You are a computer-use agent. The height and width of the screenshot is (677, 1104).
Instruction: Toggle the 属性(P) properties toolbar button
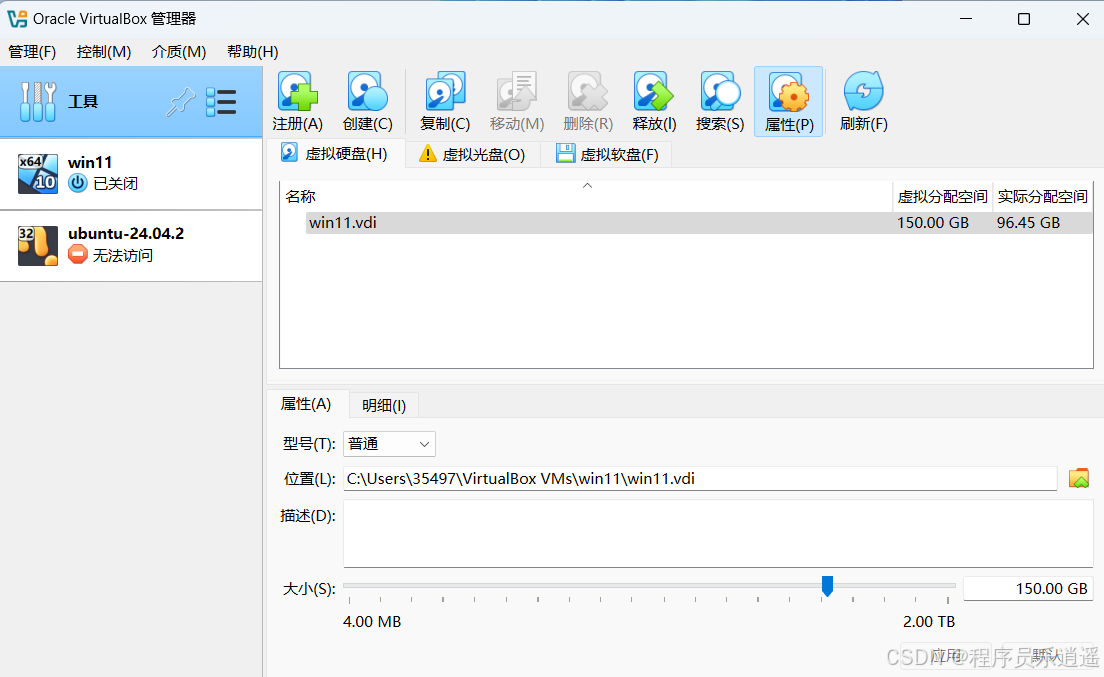coord(789,101)
